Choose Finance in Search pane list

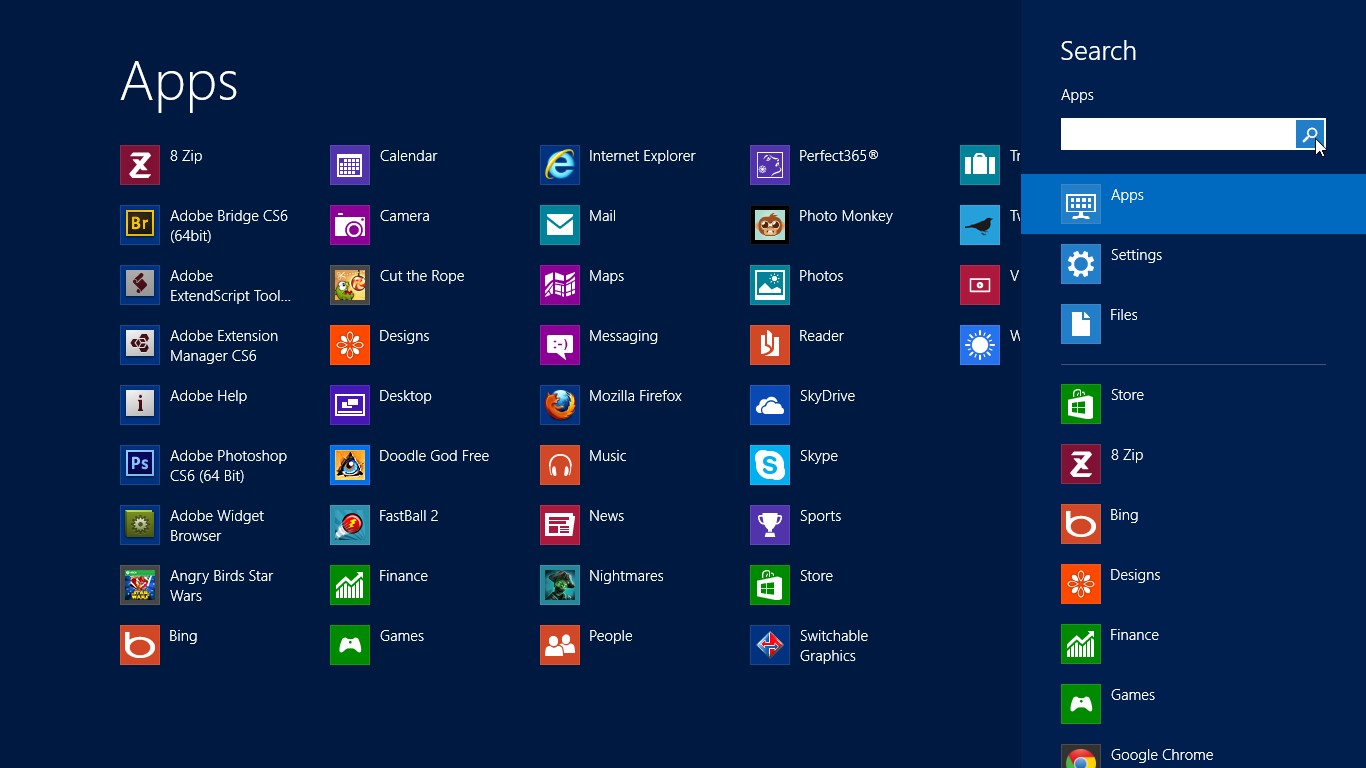pos(1193,644)
